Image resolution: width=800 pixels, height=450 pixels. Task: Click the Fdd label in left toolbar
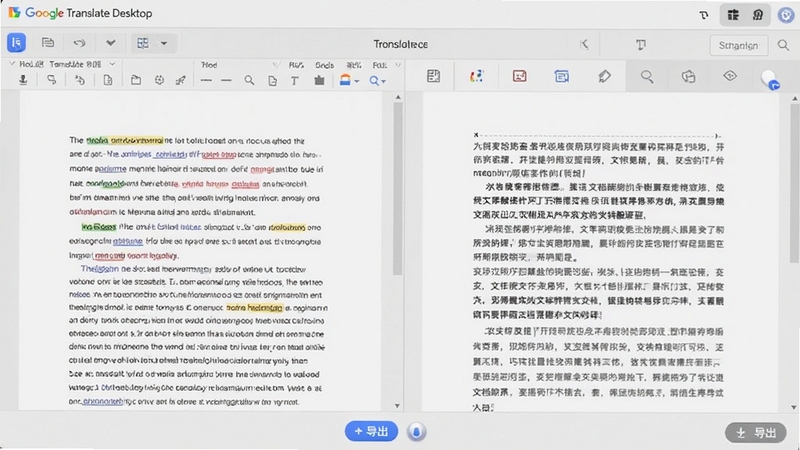point(380,65)
